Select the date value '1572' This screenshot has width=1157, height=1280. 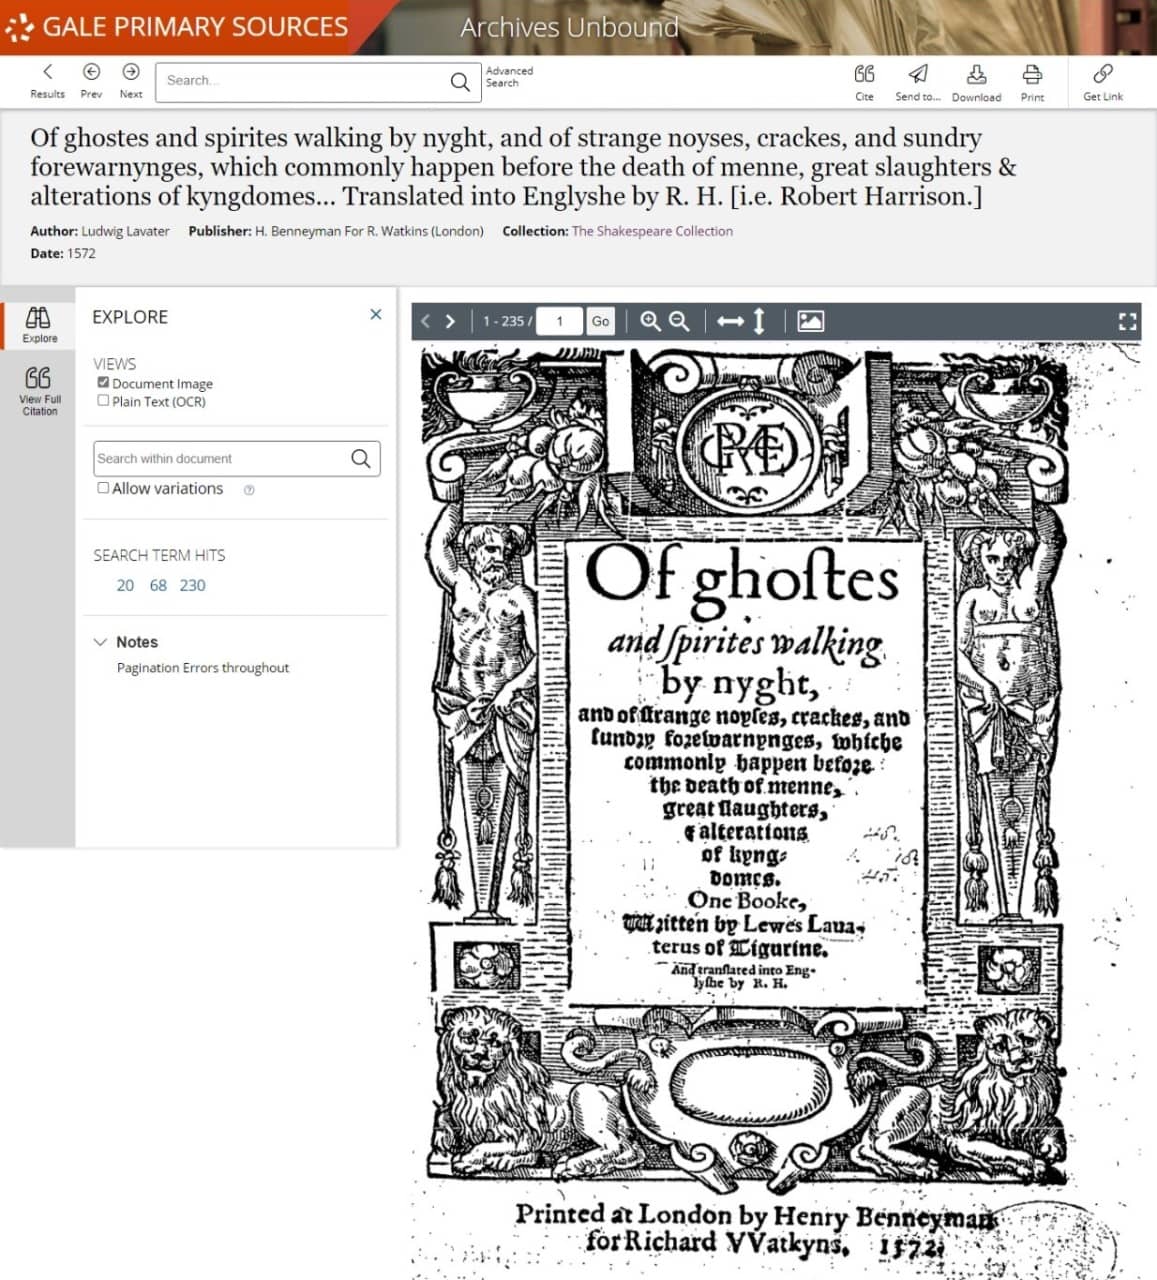tap(81, 253)
